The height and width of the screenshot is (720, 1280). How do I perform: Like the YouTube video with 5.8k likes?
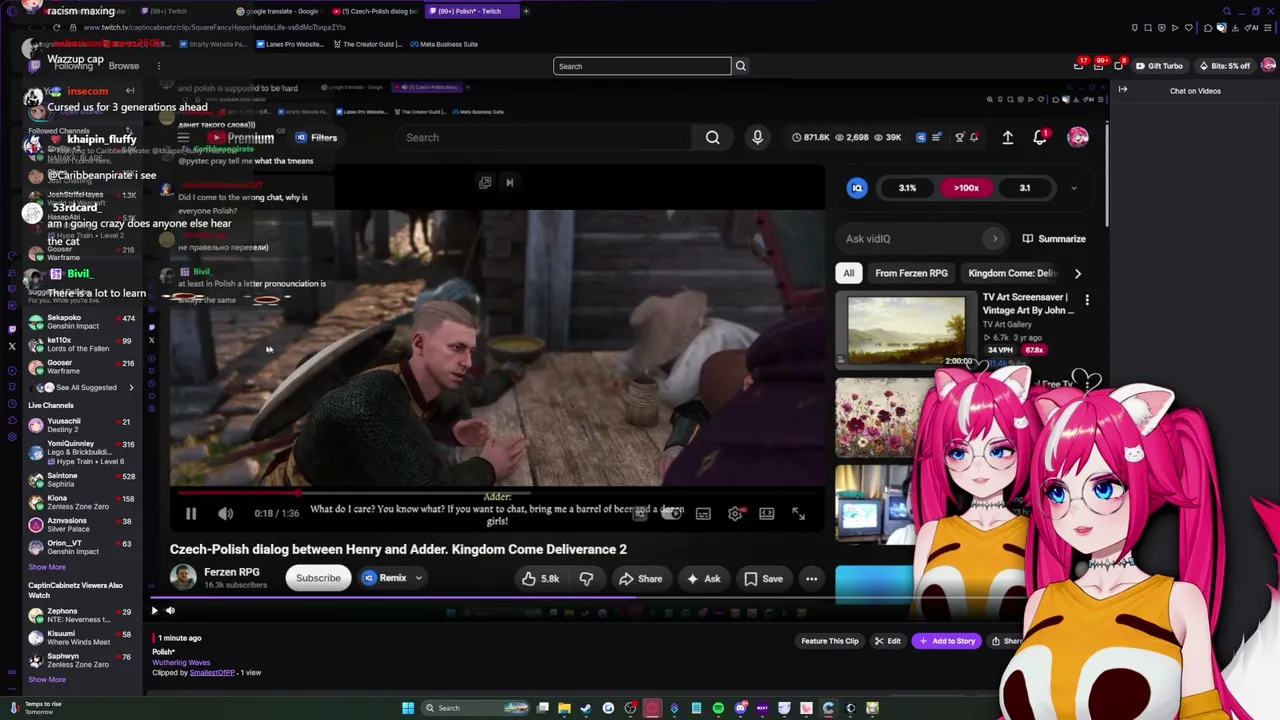541,579
